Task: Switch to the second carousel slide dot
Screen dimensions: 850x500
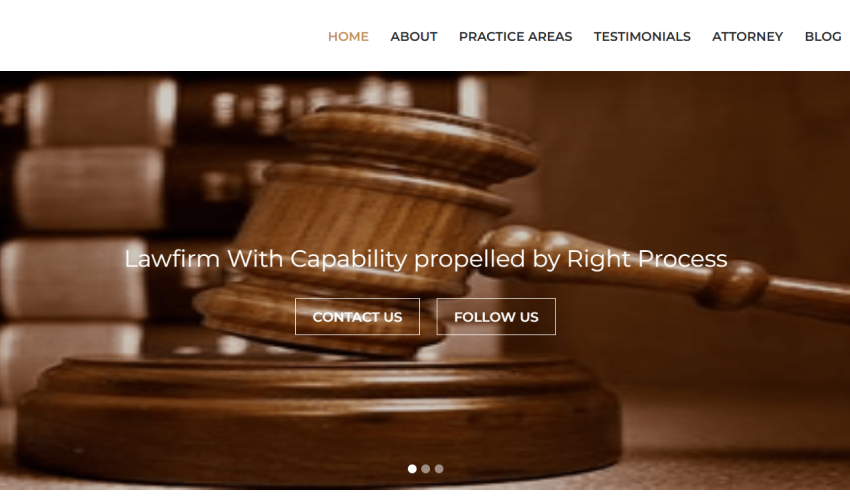Action: click(x=426, y=469)
